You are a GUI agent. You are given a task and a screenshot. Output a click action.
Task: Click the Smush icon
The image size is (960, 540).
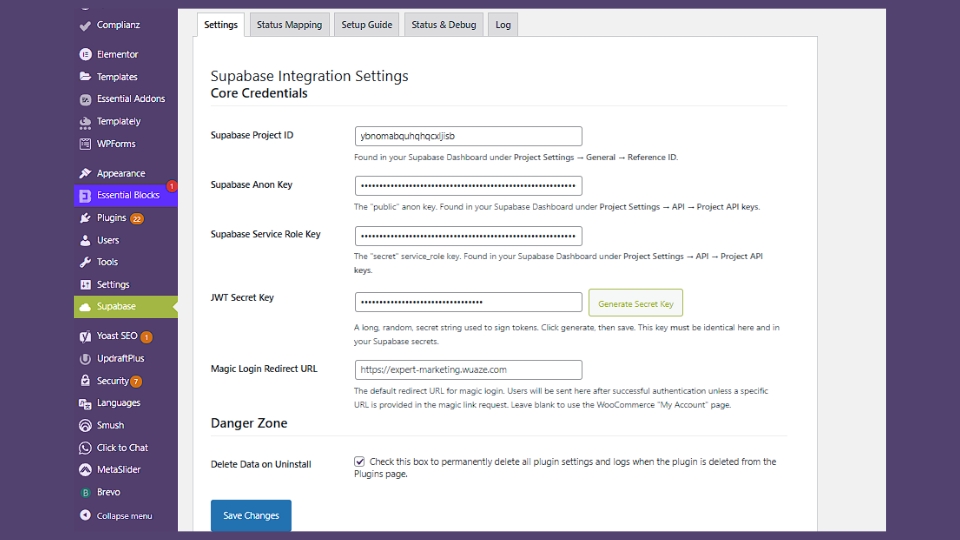click(x=85, y=426)
